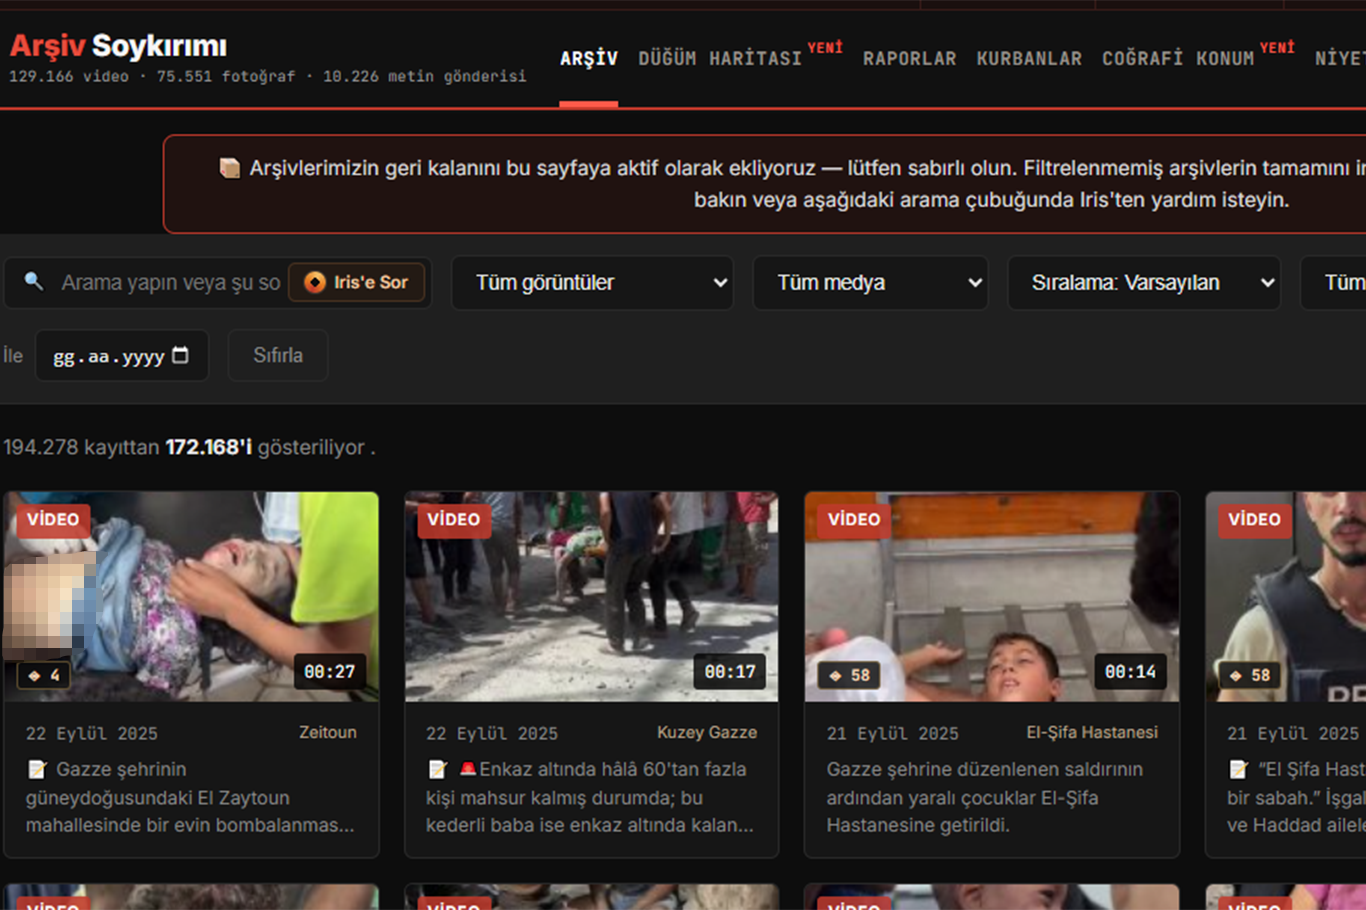Click the search input field
This screenshot has height=910, width=1366.
coord(170,283)
